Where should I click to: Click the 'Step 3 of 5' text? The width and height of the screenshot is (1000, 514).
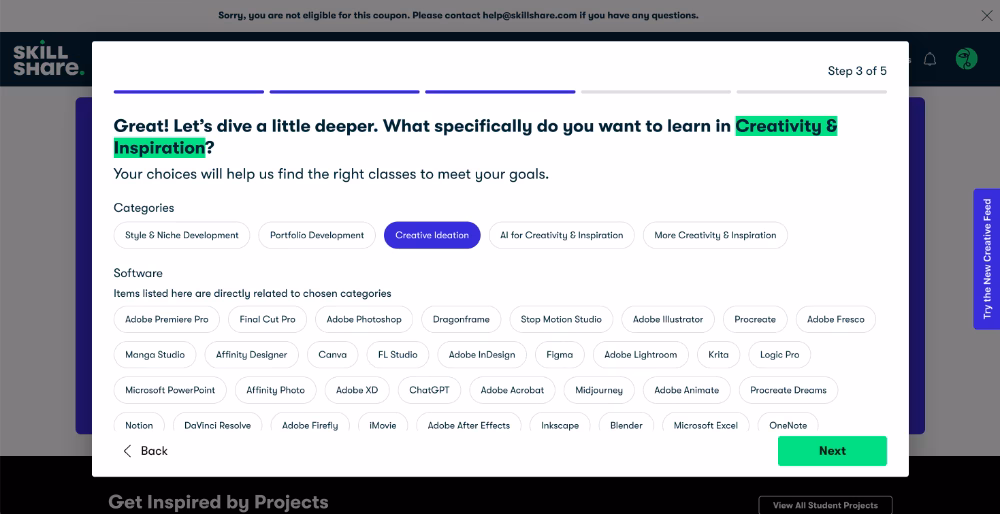point(857,71)
